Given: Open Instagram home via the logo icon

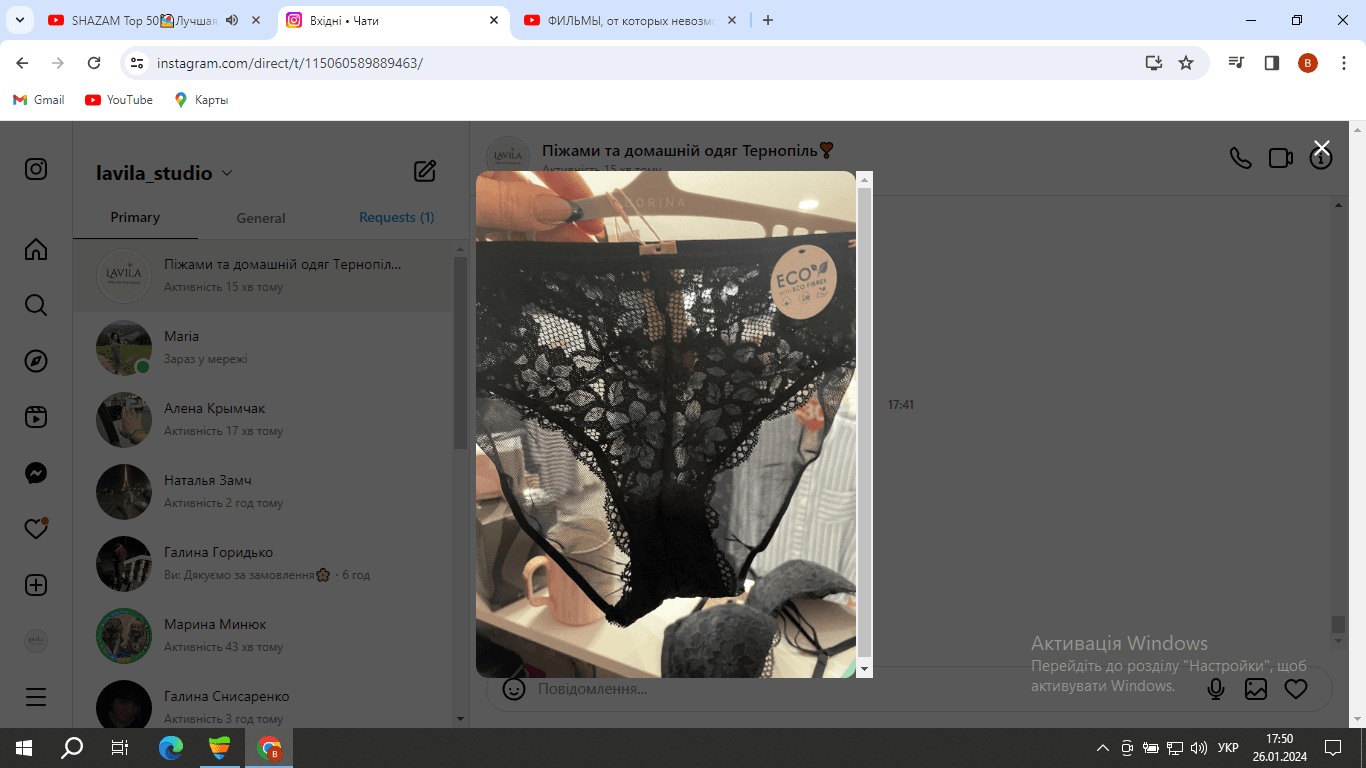Looking at the screenshot, I should pyautogui.click(x=36, y=169).
